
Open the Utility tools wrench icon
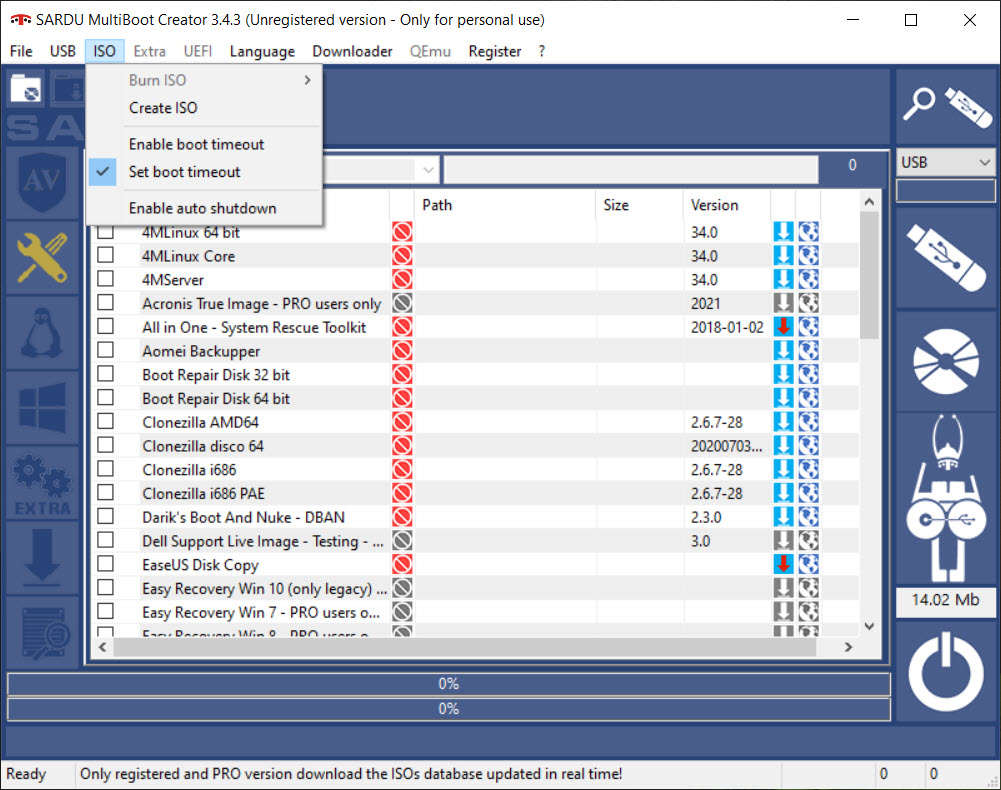click(42, 258)
